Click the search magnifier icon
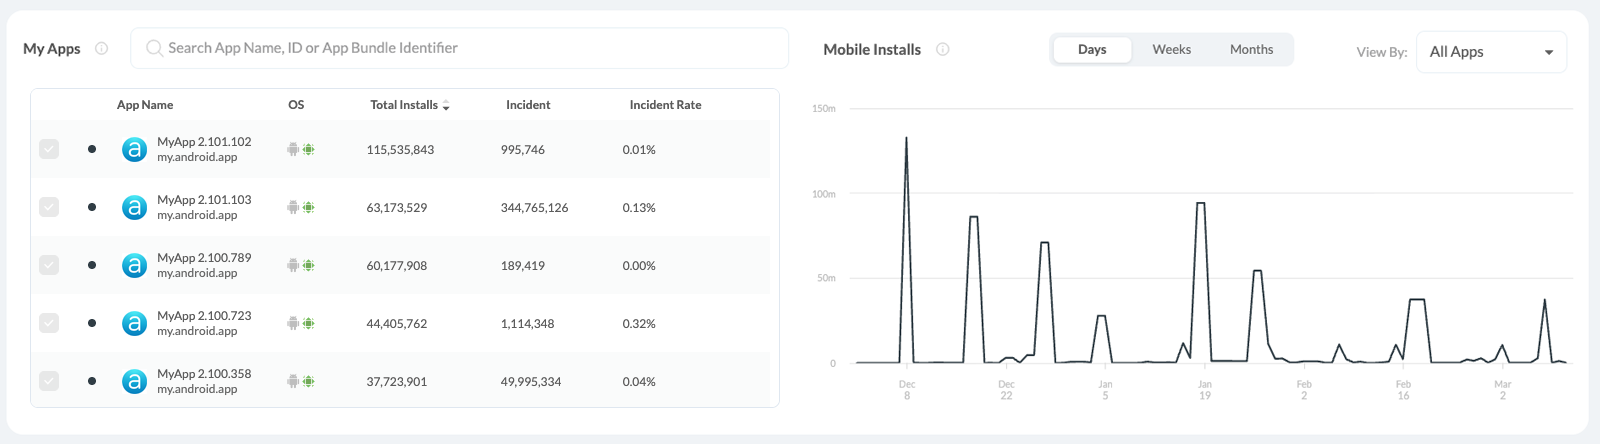 pyautogui.click(x=154, y=48)
